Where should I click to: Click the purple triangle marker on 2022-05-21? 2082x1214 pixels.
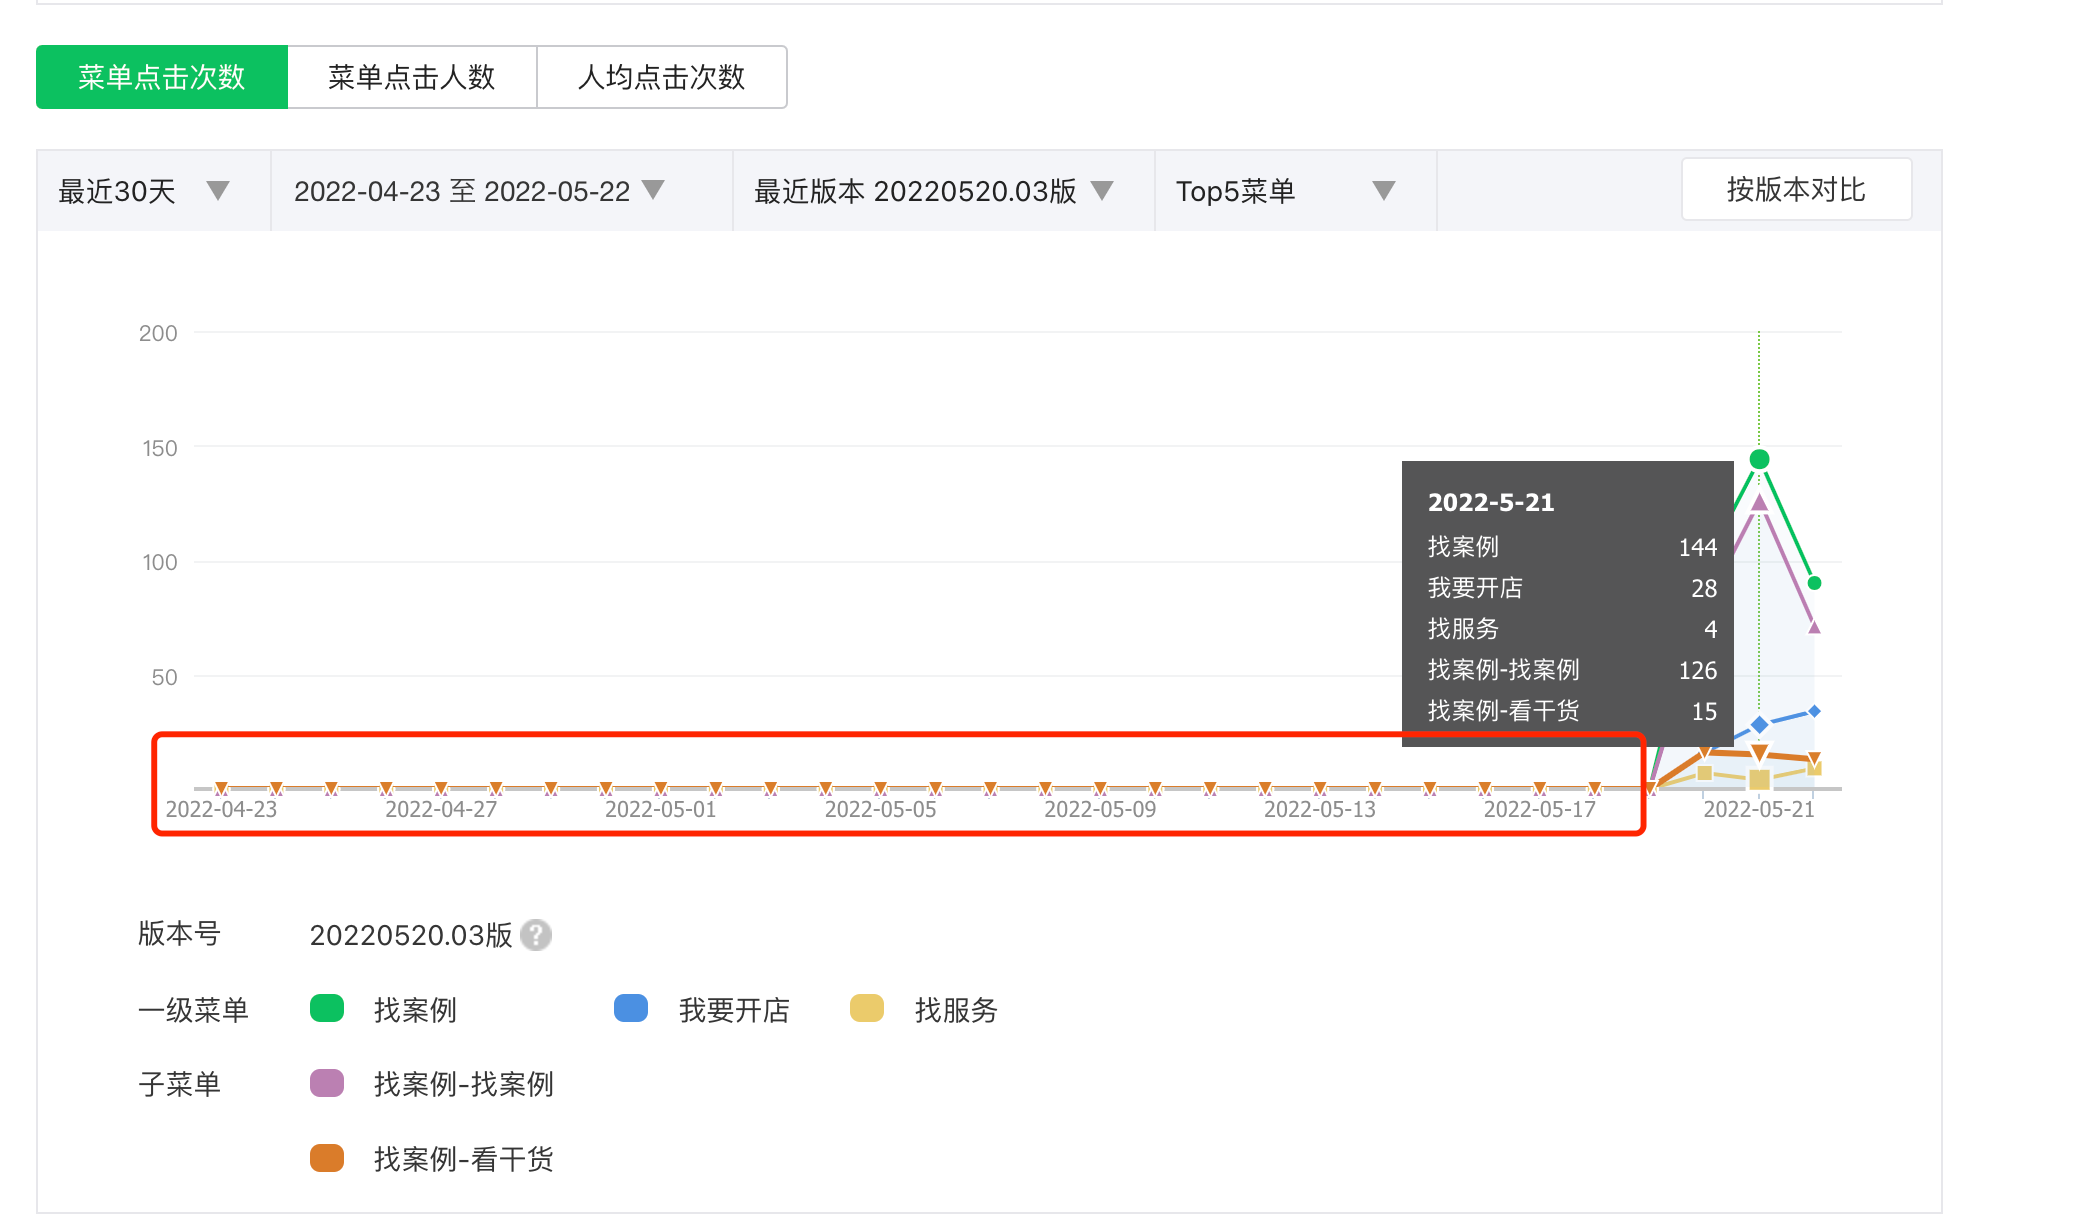1759,502
